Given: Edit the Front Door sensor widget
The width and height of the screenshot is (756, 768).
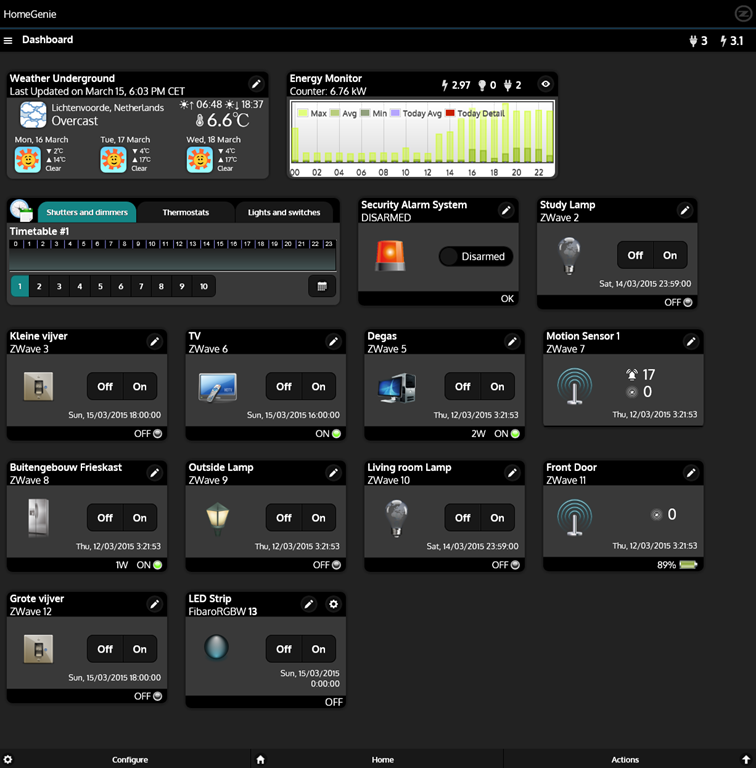Looking at the screenshot, I should pos(690,473).
